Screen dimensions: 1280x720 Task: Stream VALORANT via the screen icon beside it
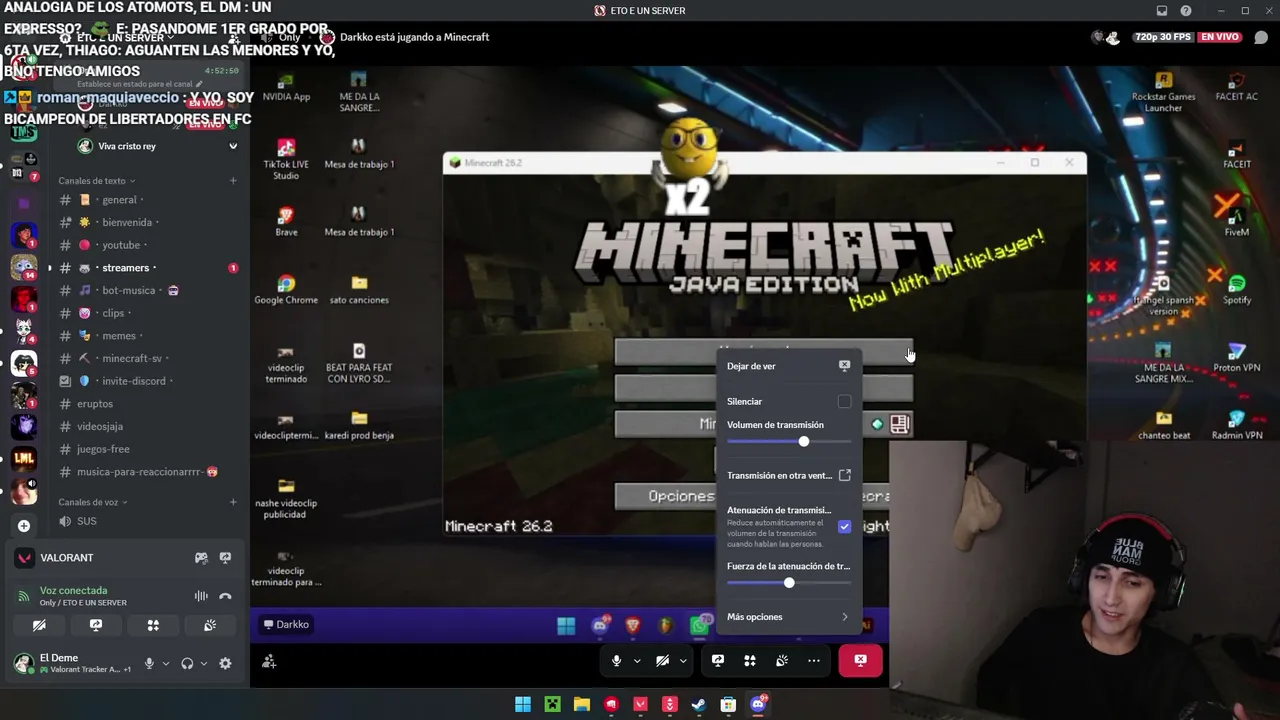click(225, 558)
